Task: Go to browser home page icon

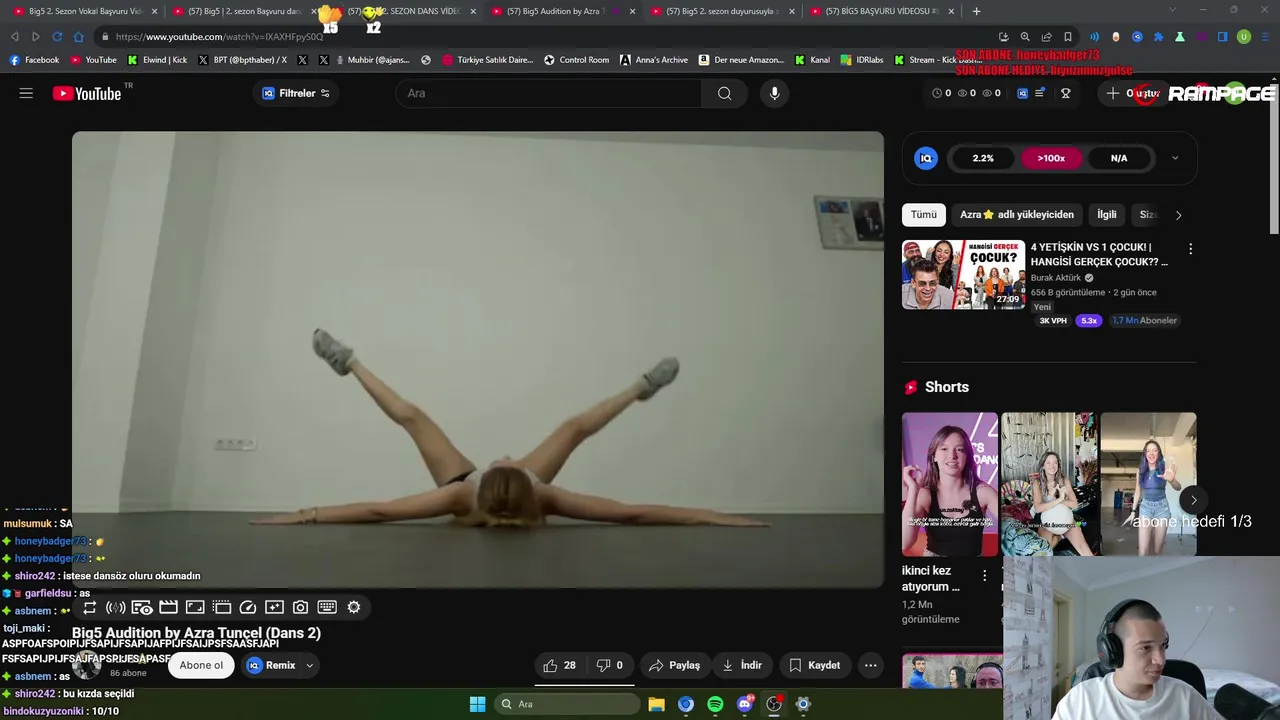Action: coord(79,37)
